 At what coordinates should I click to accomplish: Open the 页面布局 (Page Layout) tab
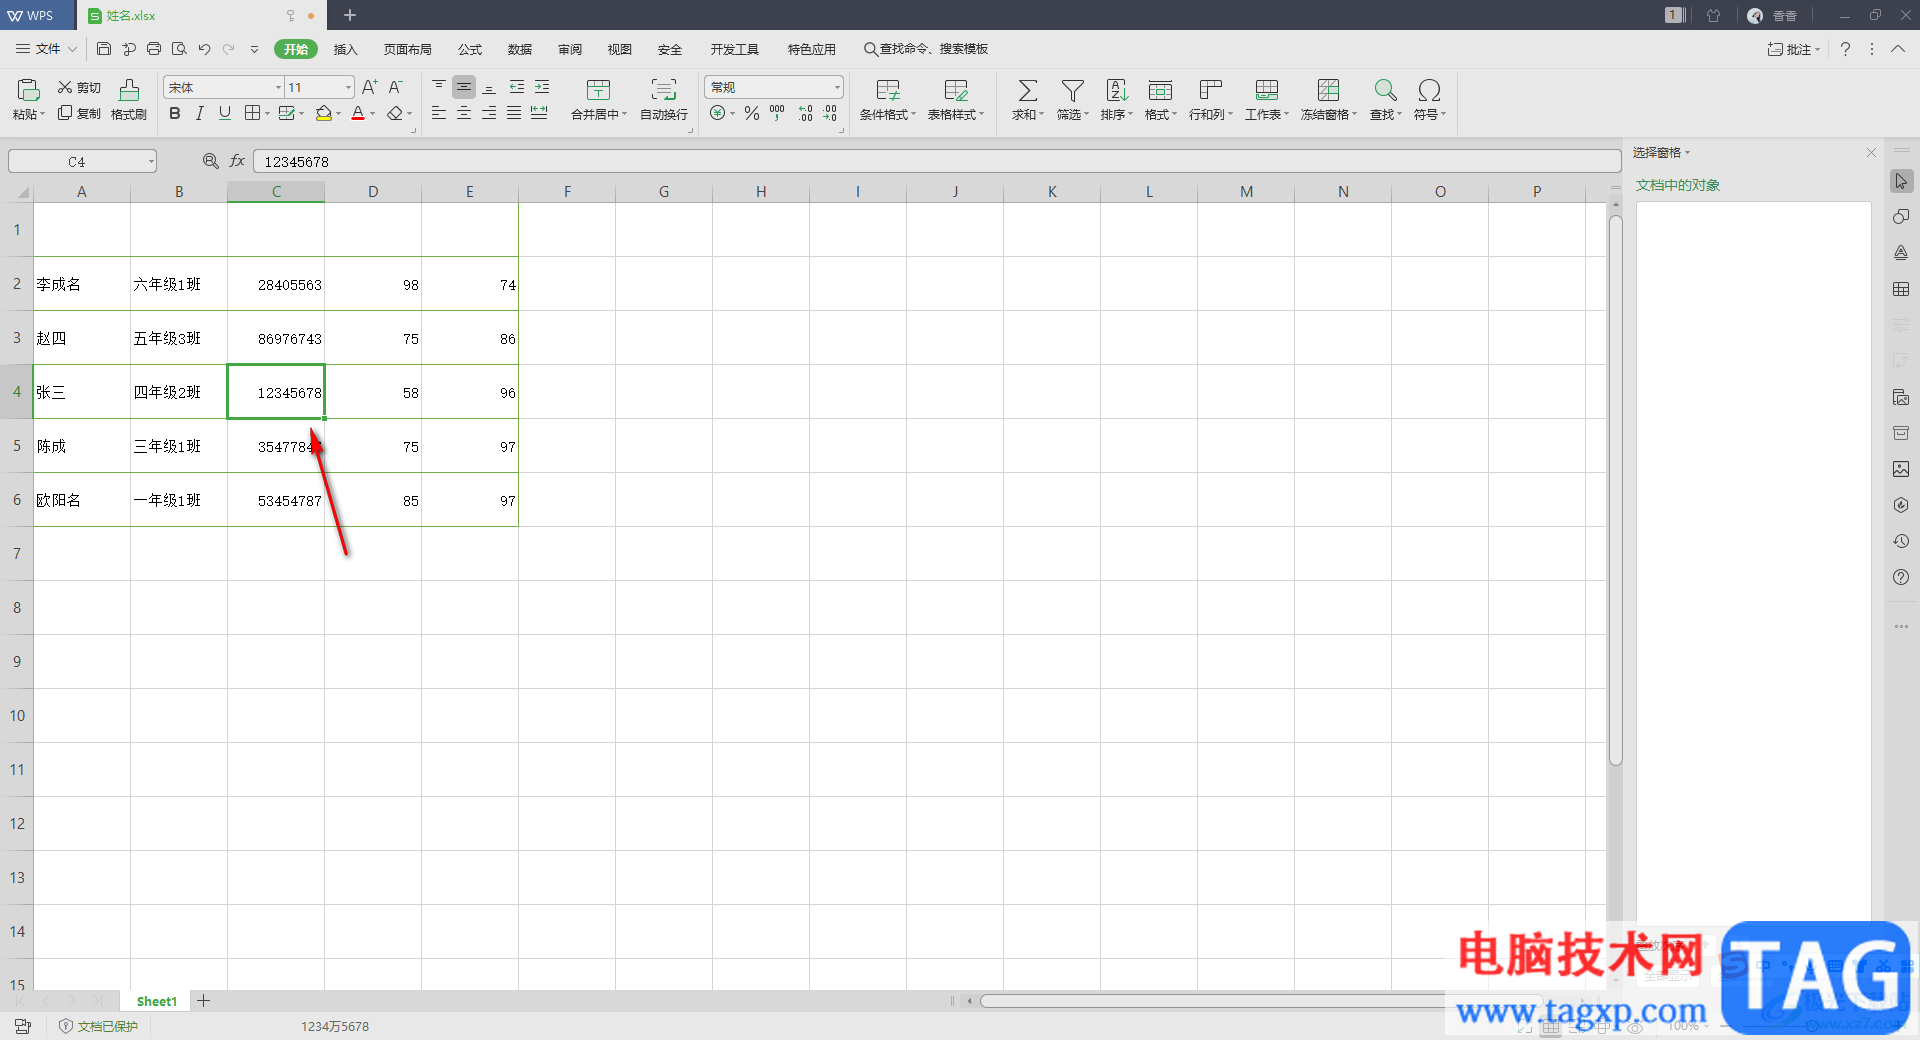coord(408,49)
